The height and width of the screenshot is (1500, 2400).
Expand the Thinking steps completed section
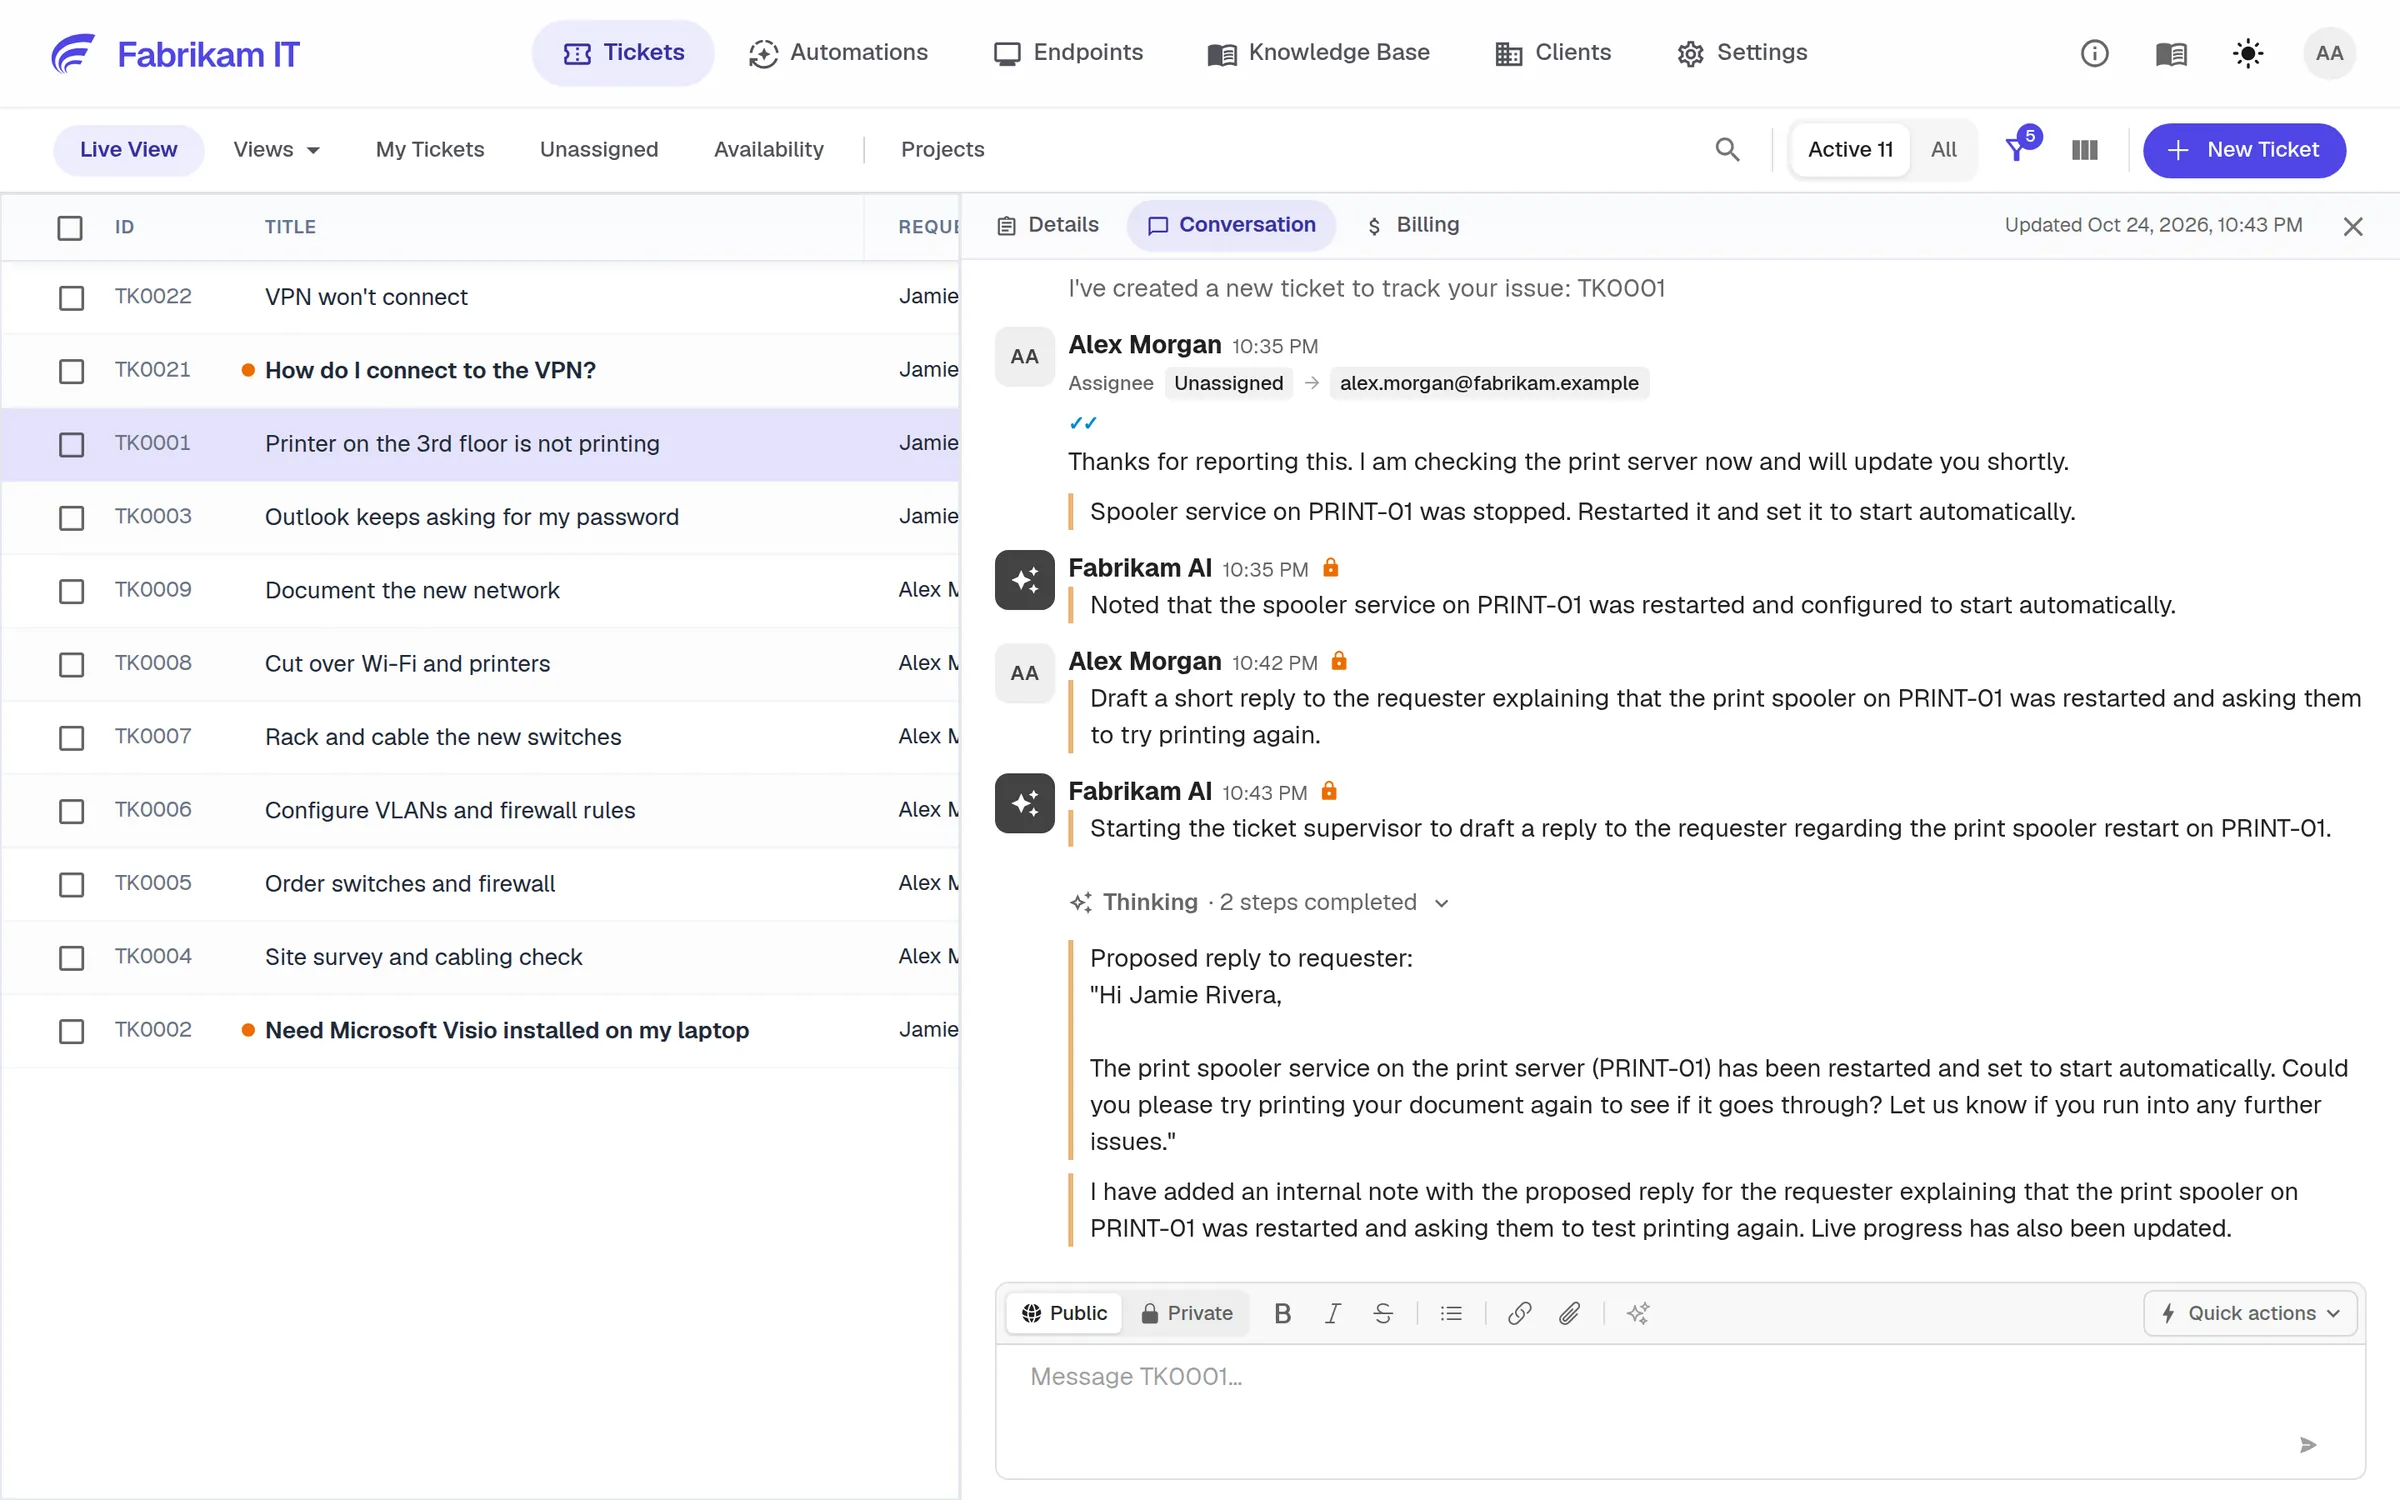1259,902
